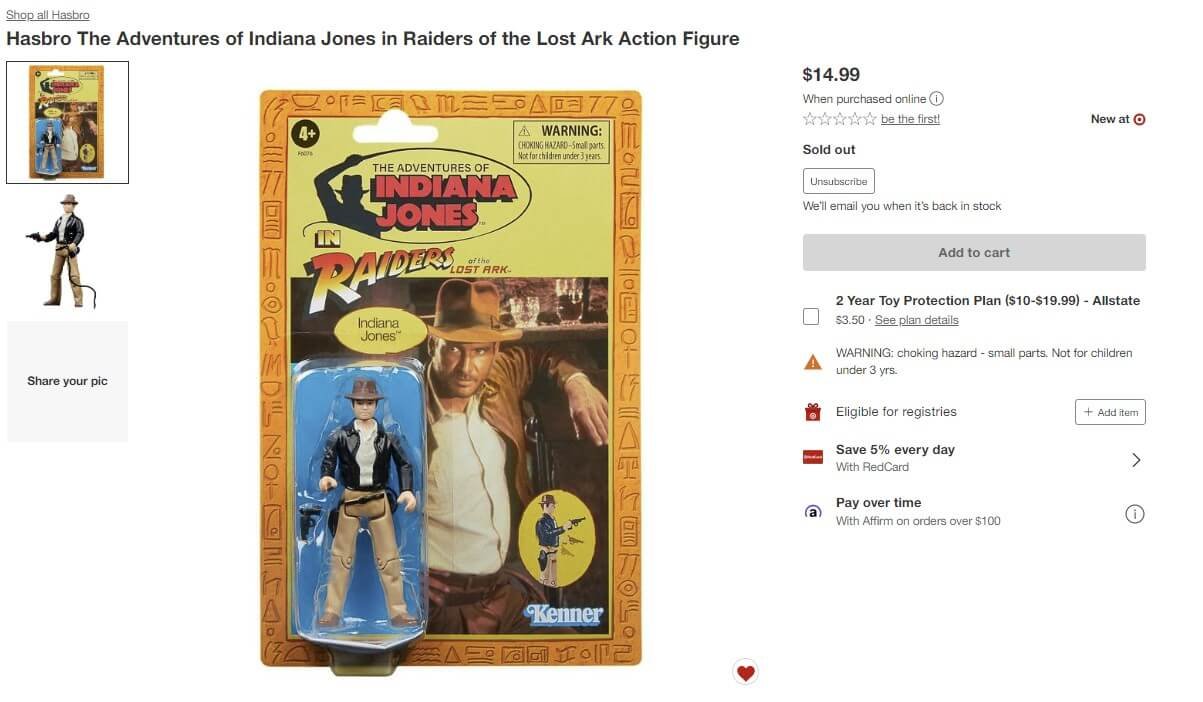Image resolution: width=1203 pixels, height=702 pixels.
Task: Click the red heart favorite icon
Action: [745, 673]
